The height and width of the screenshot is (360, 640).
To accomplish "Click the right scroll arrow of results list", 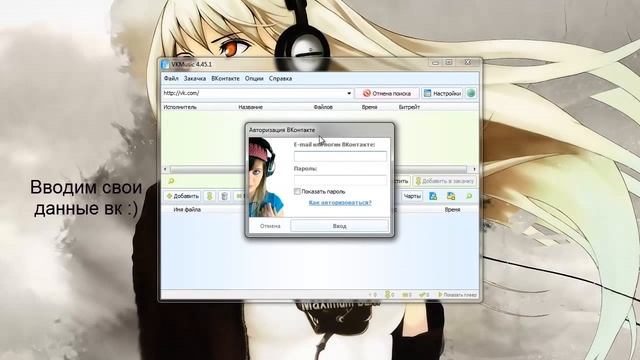I will [x=474, y=169].
